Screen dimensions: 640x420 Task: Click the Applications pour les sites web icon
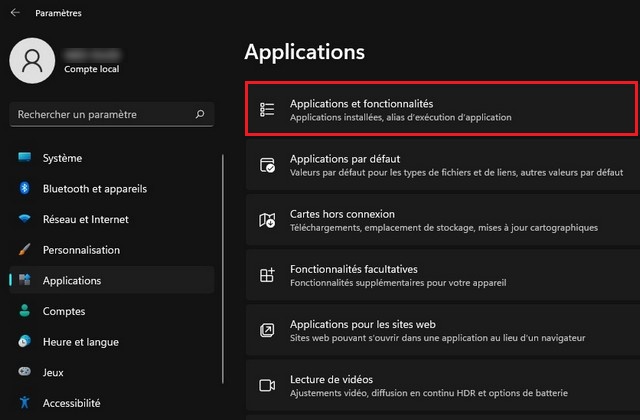tap(267, 330)
